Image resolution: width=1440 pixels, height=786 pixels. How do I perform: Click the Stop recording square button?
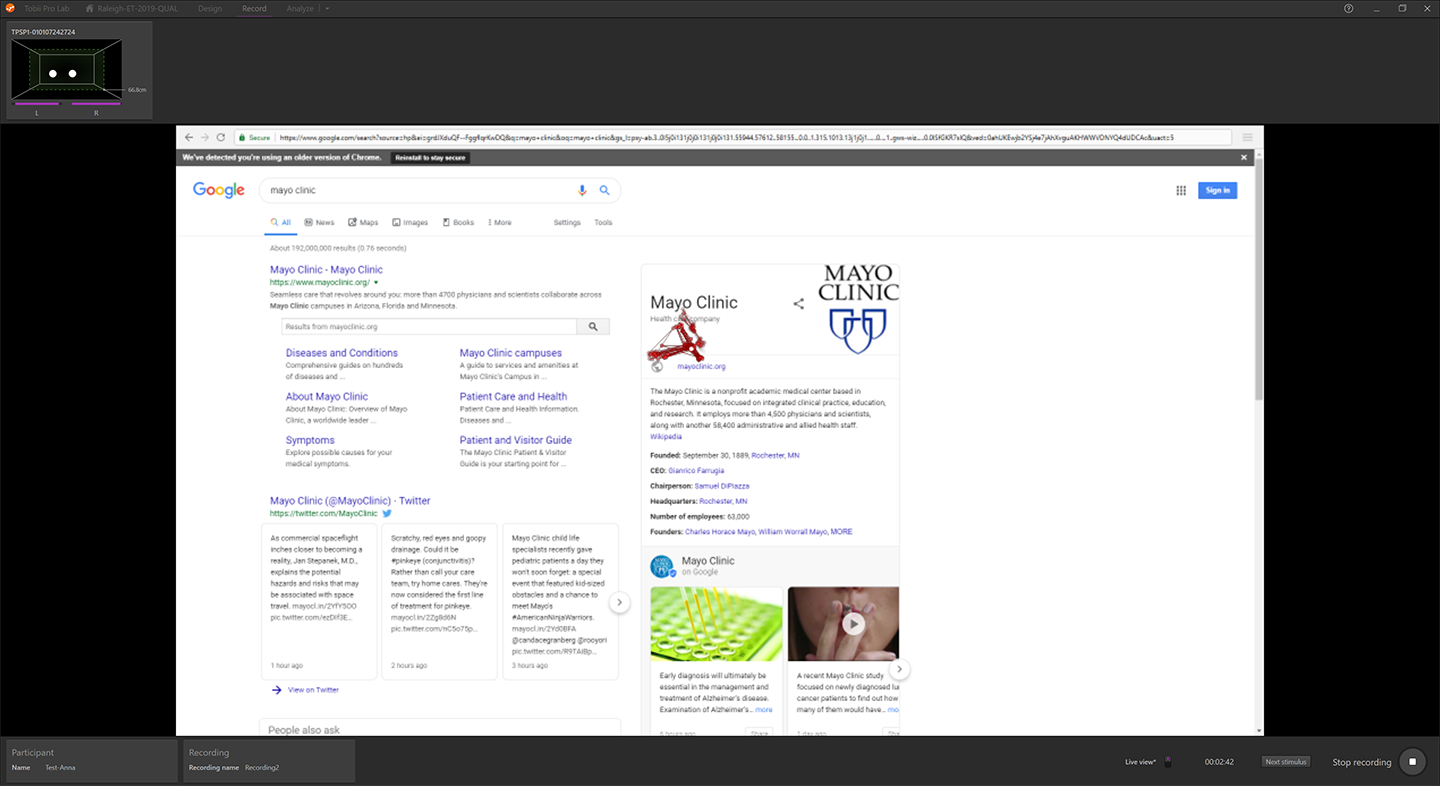click(1412, 762)
